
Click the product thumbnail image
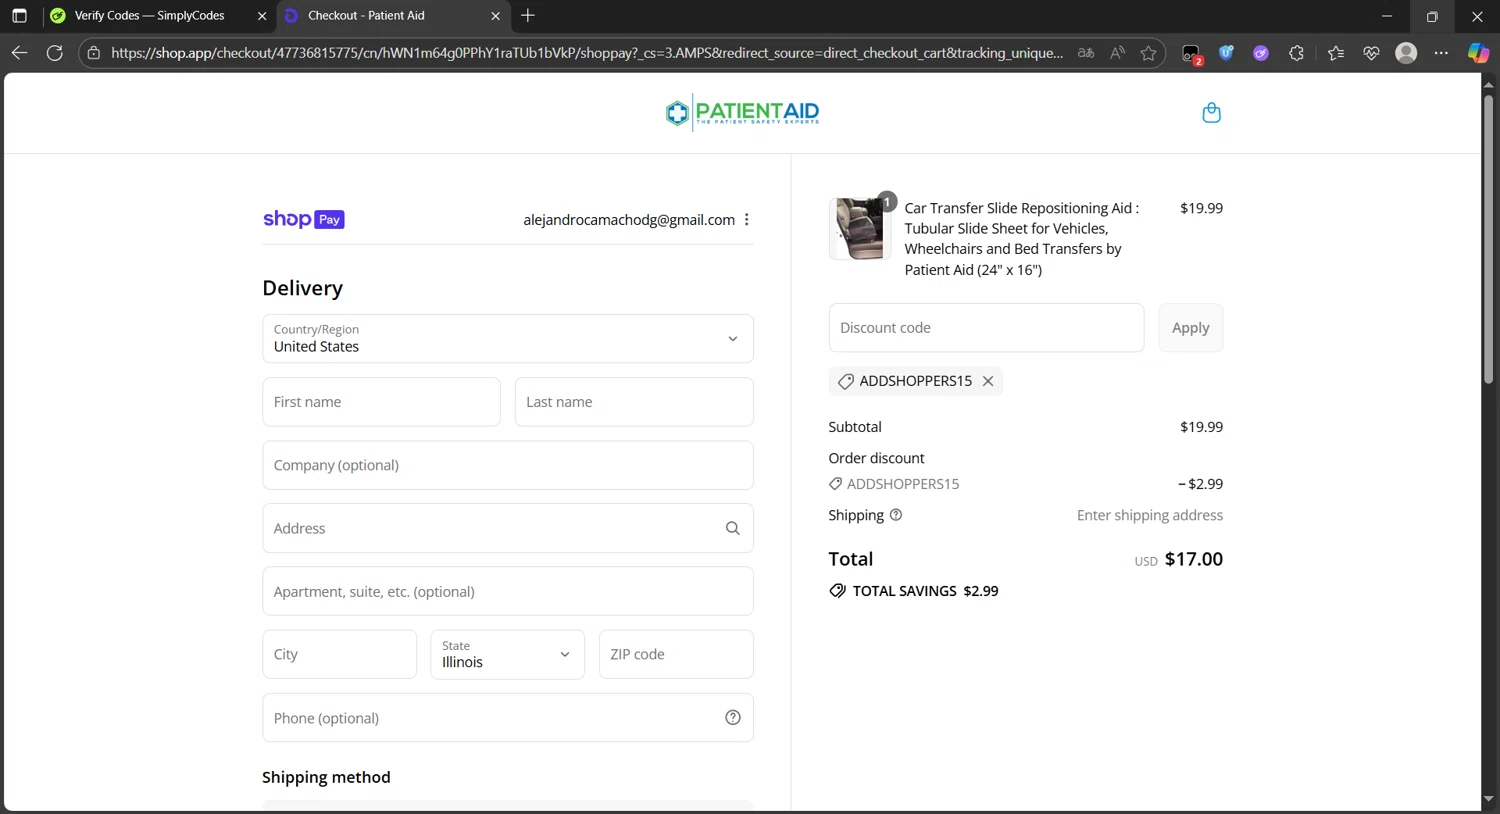(860, 229)
